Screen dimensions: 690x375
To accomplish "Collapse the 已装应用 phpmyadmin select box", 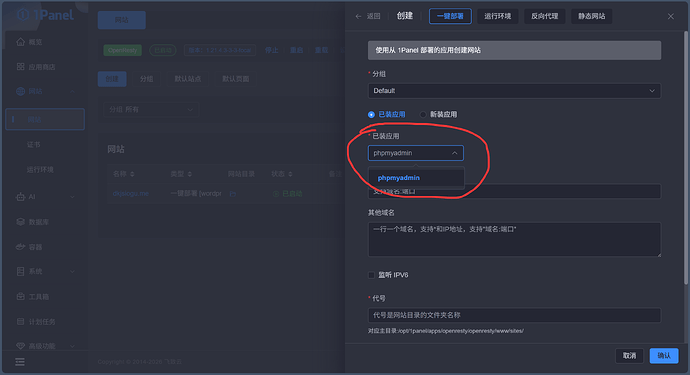I will [x=415, y=153].
